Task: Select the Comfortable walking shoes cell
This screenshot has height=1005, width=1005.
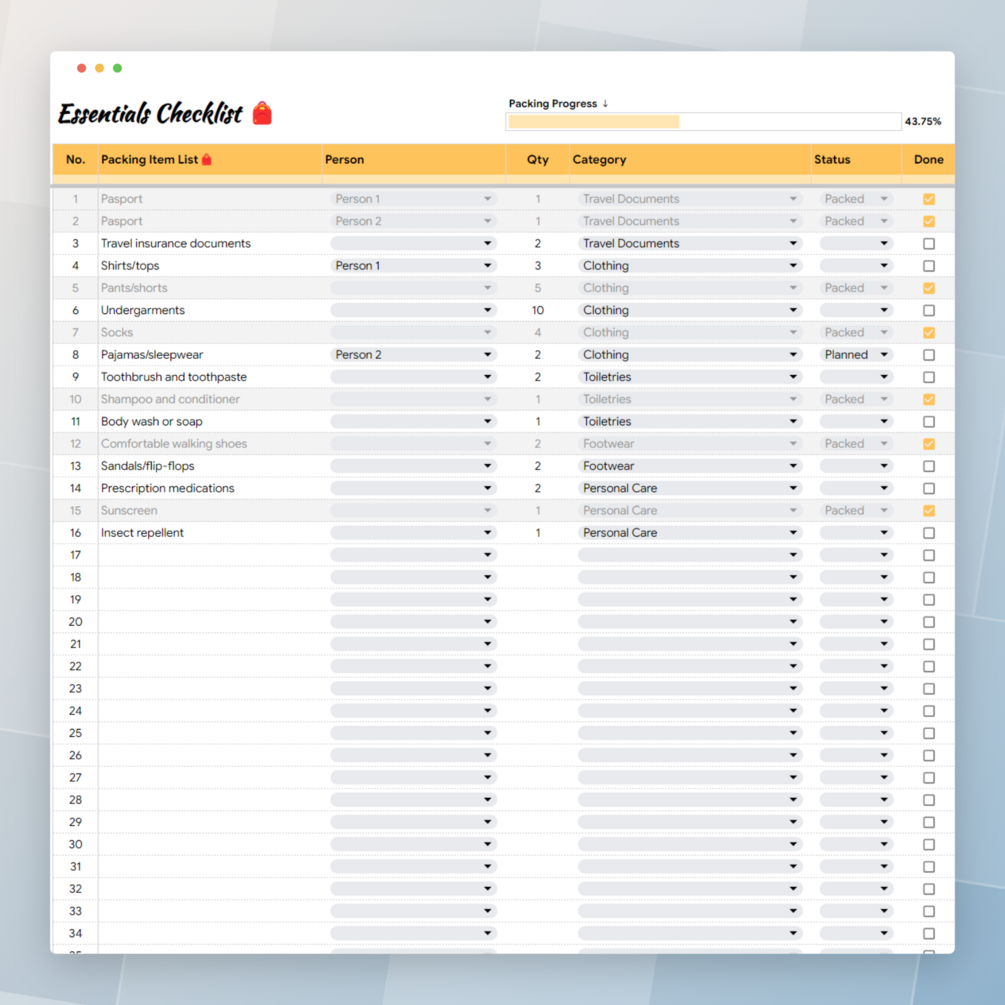Action: tap(210, 444)
